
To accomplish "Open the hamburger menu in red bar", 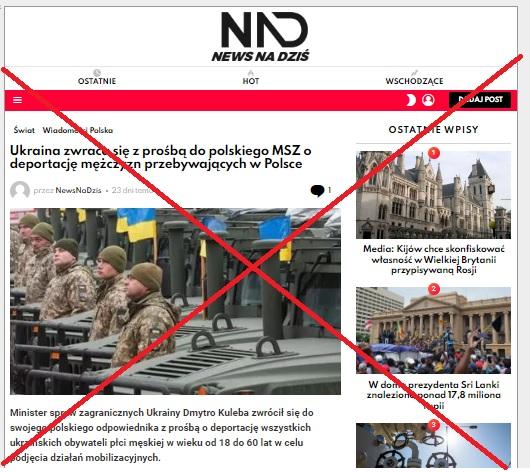I will pos(18,100).
